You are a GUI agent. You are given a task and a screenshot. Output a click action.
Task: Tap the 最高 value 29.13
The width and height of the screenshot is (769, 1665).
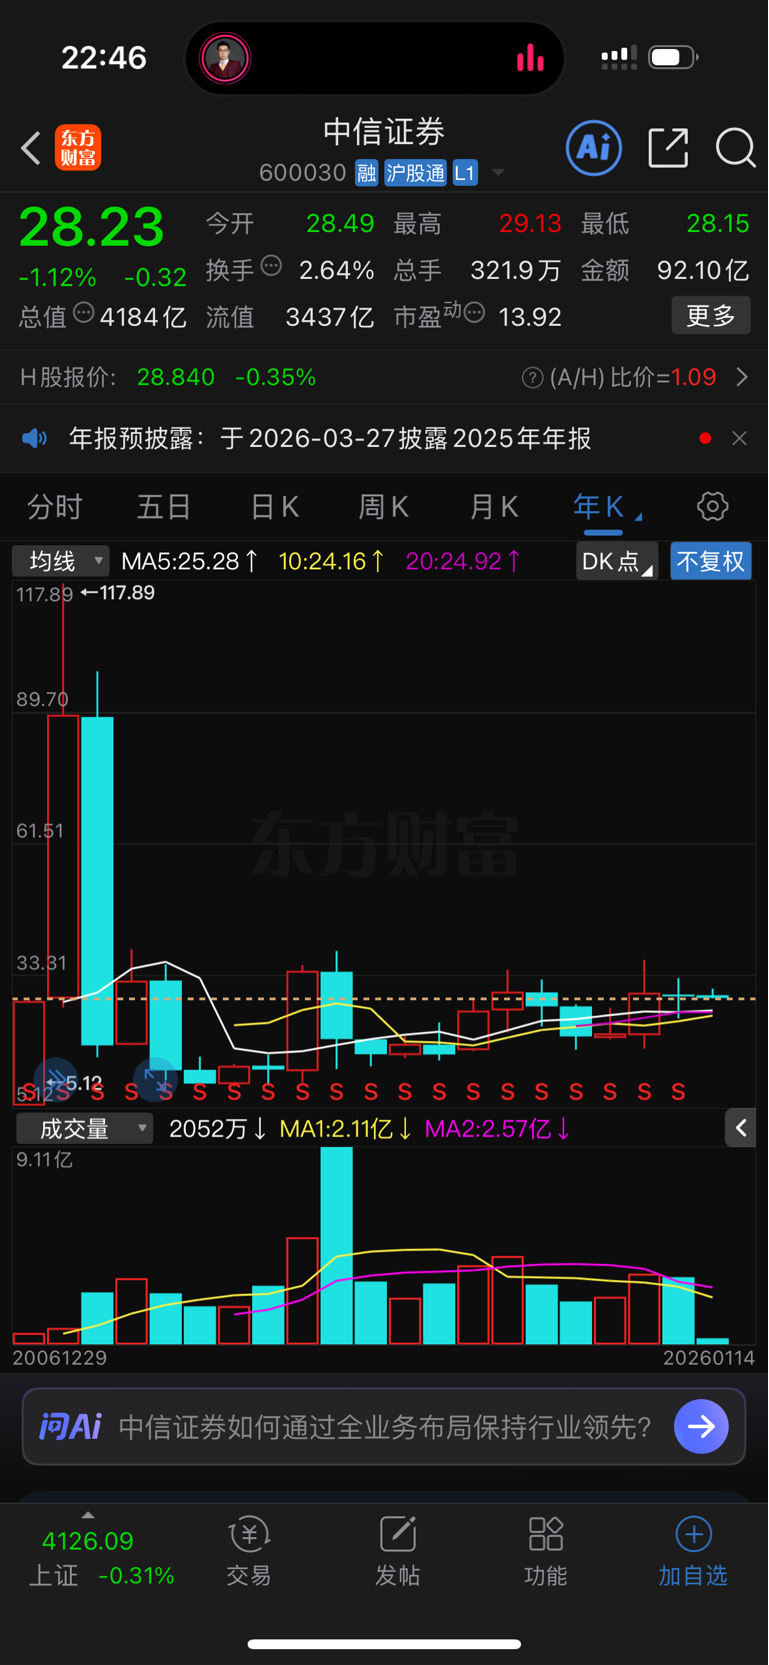pyautogui.click(x=530, y=223)
